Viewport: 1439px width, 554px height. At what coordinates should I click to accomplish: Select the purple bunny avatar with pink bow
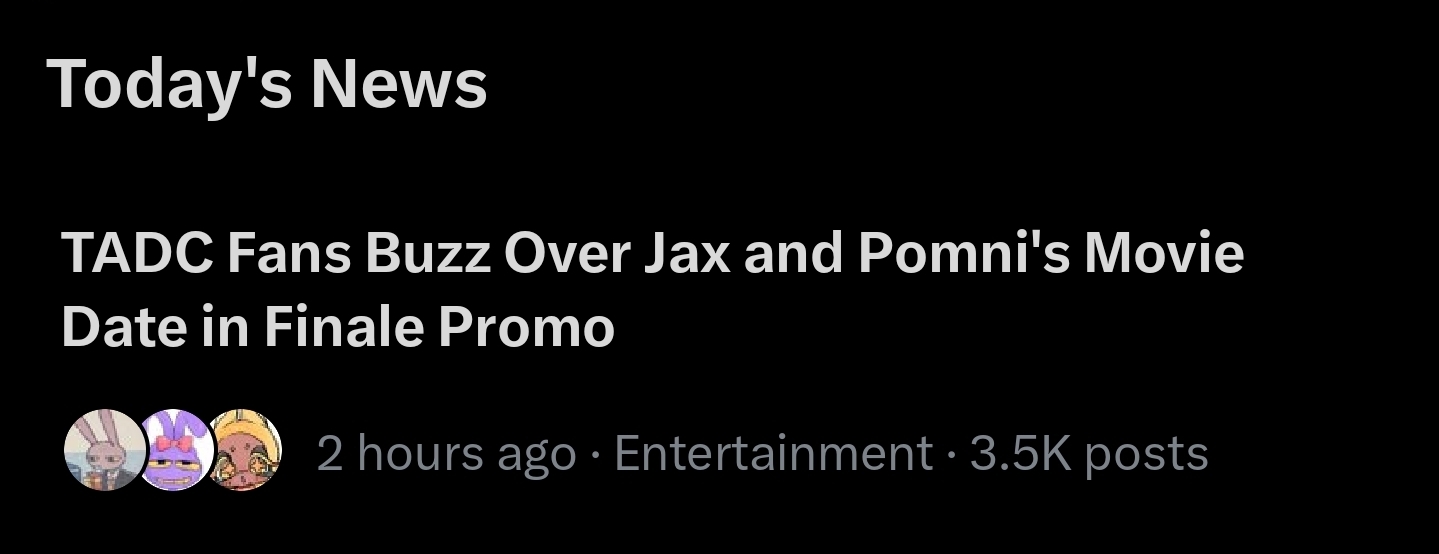pos(175,450)
